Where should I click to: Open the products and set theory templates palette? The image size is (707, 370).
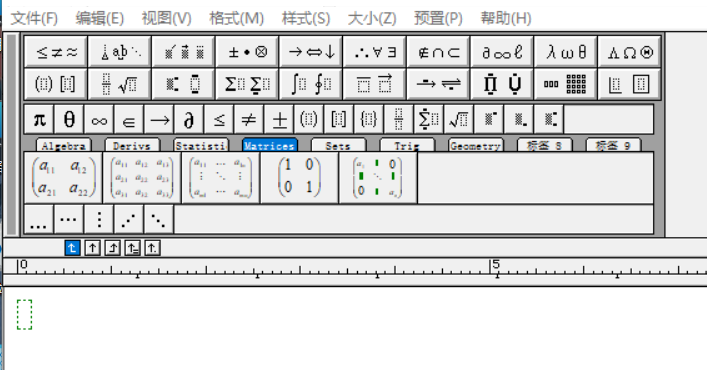[502, 84]
